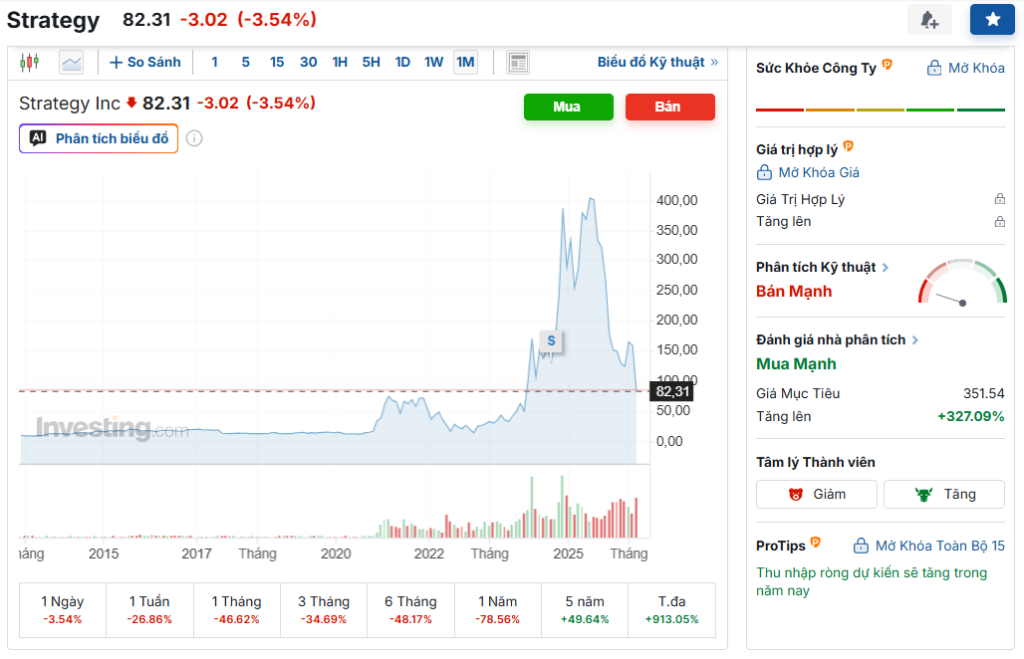Select the 30 minute interval

pyautogui.click(x=308, y=62)
